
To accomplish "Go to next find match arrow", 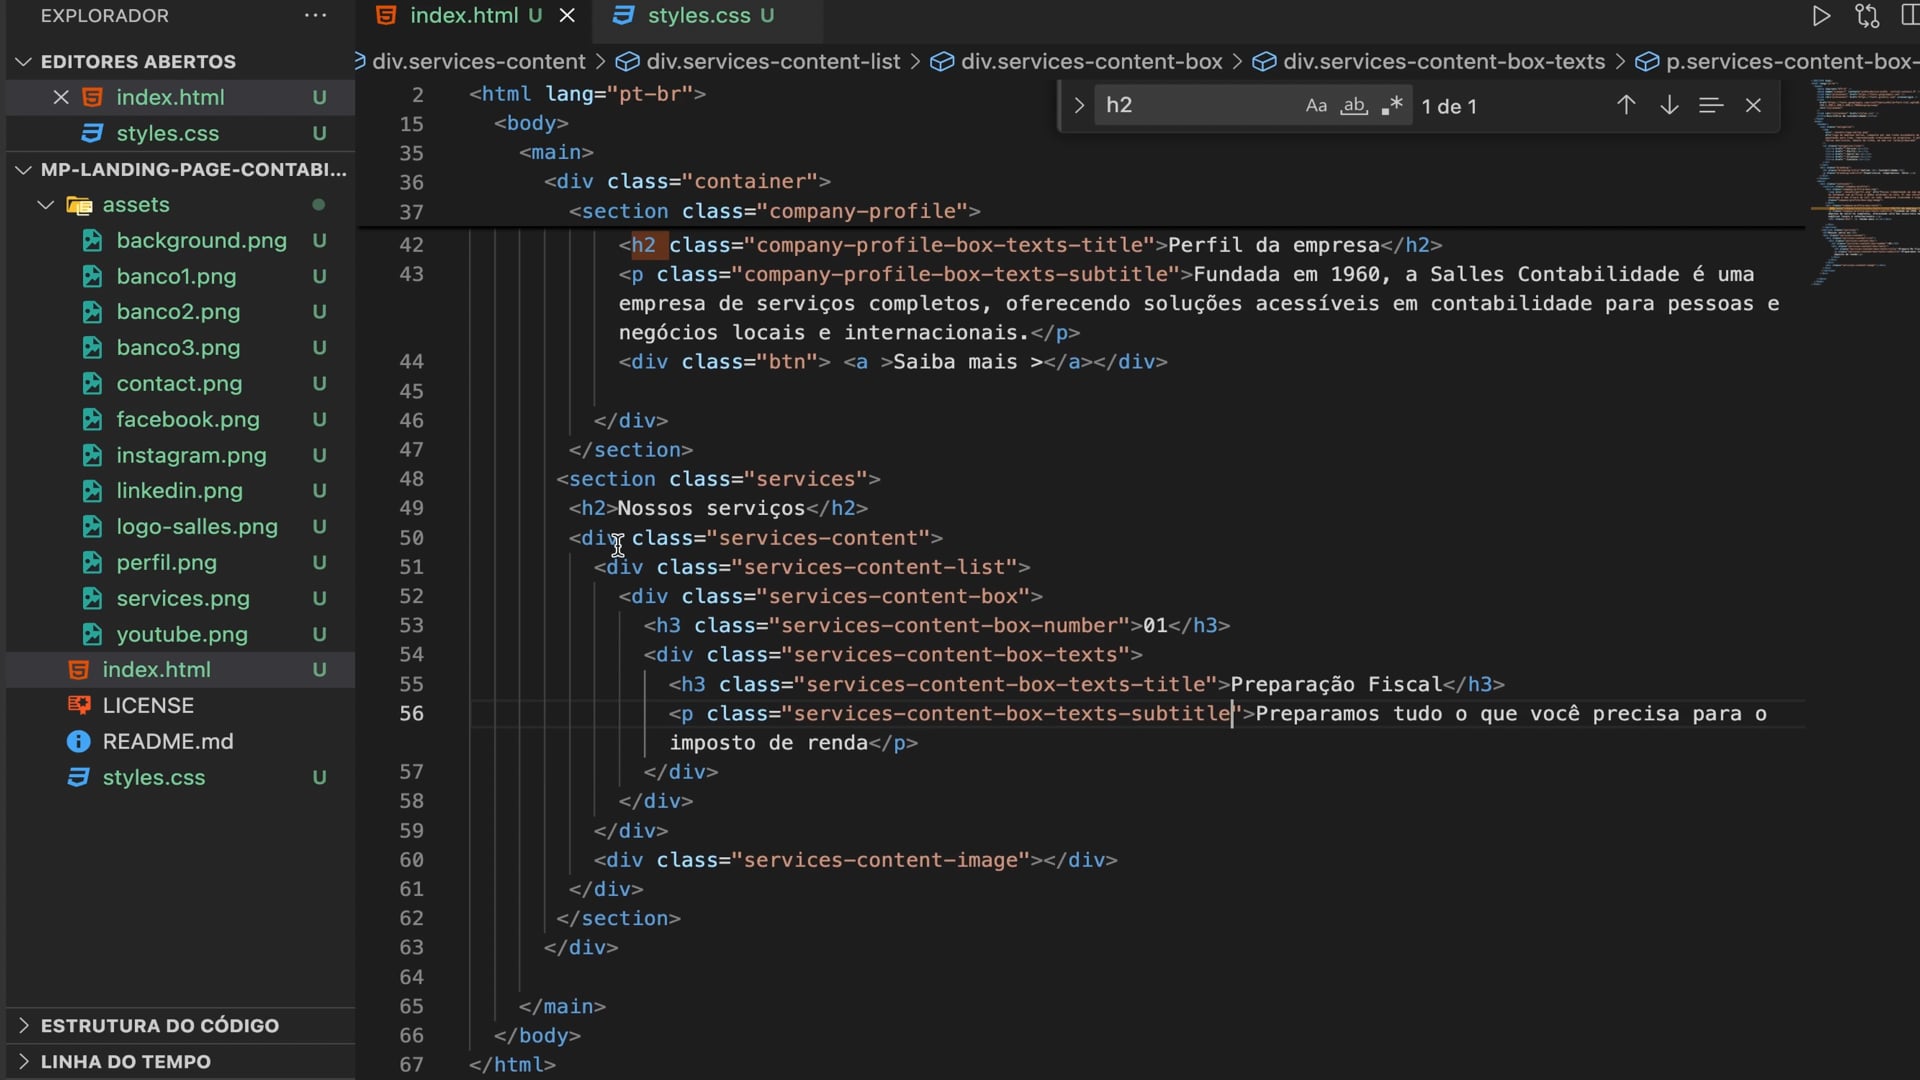I will pos(1669,105).
